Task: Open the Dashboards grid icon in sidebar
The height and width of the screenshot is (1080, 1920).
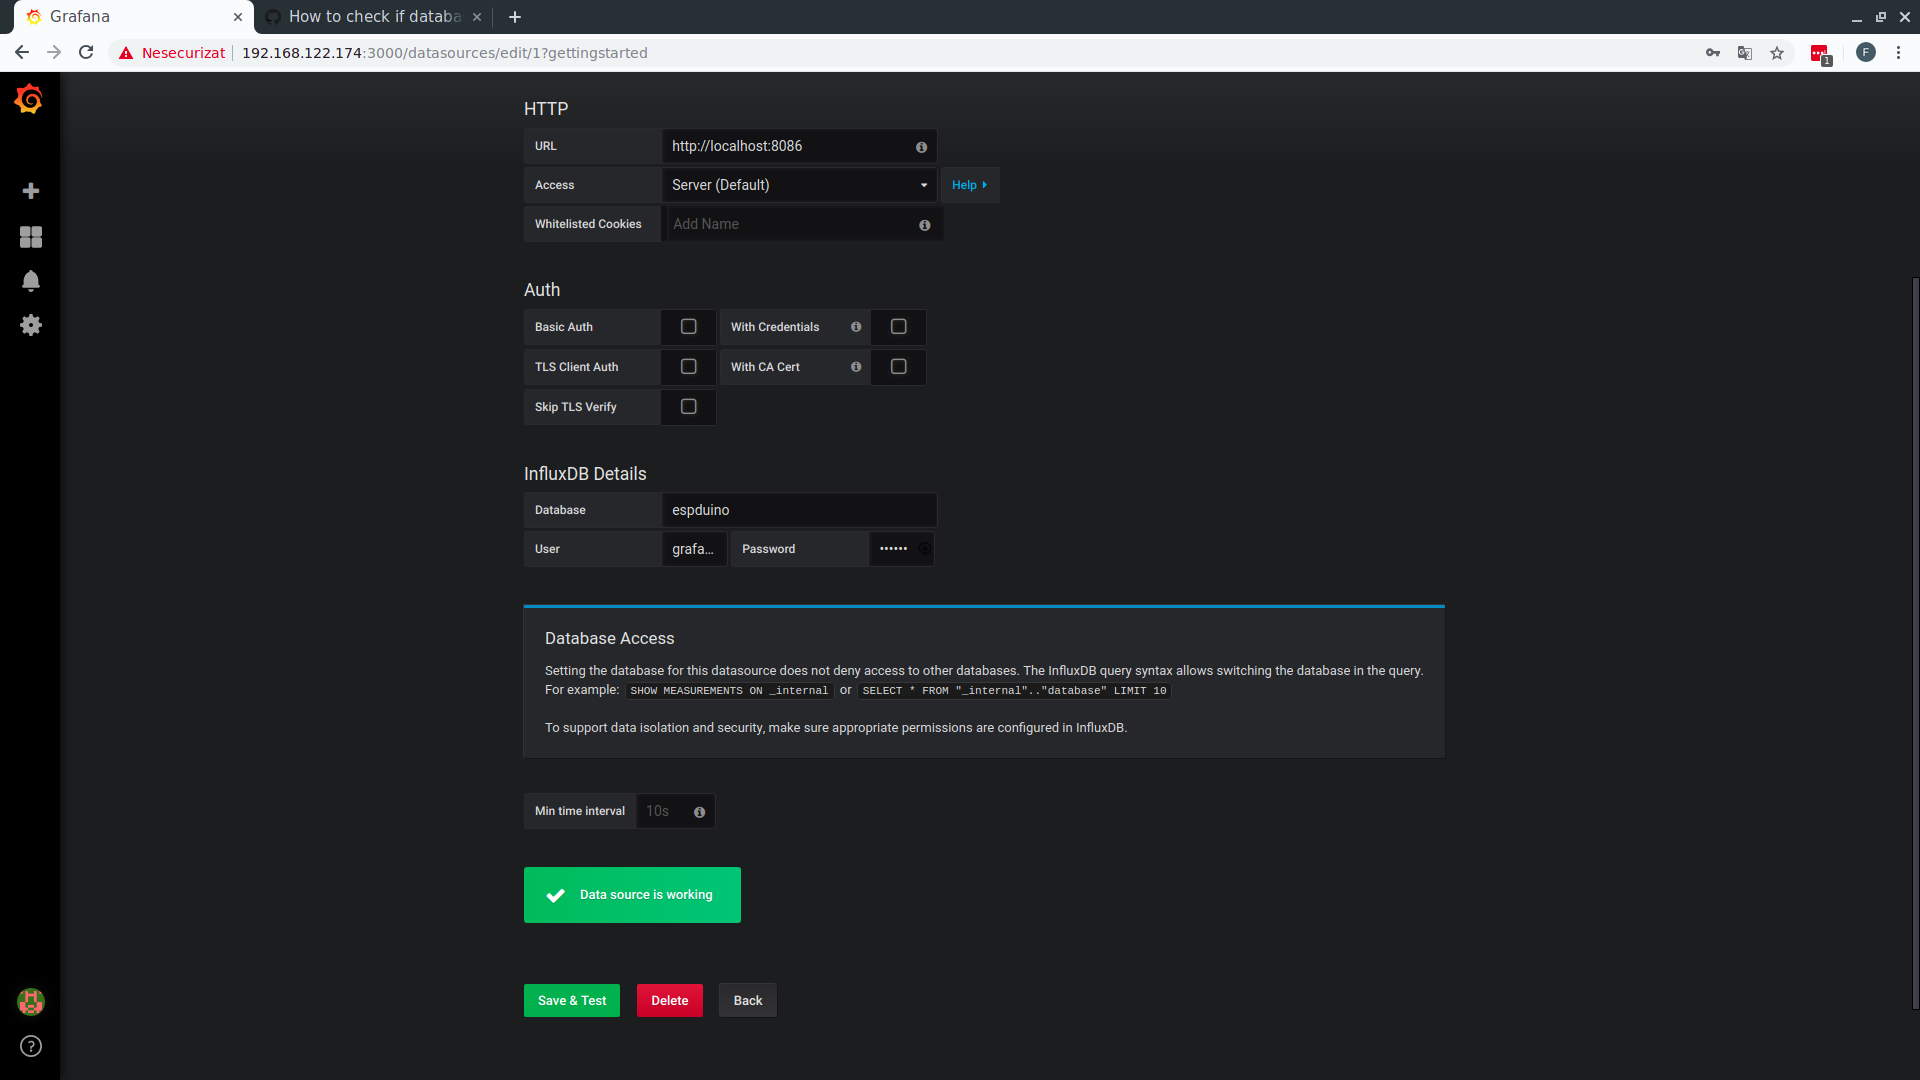Action: (31, 237)
